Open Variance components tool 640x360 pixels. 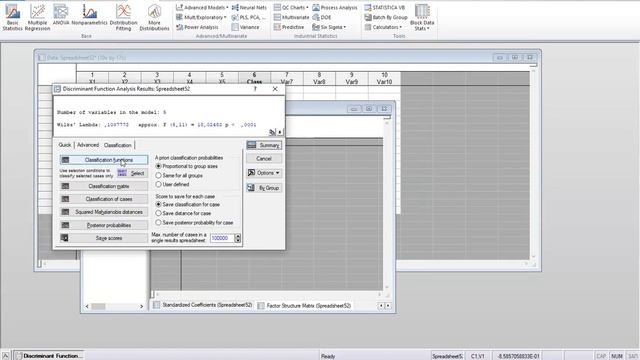pos(245,27)
